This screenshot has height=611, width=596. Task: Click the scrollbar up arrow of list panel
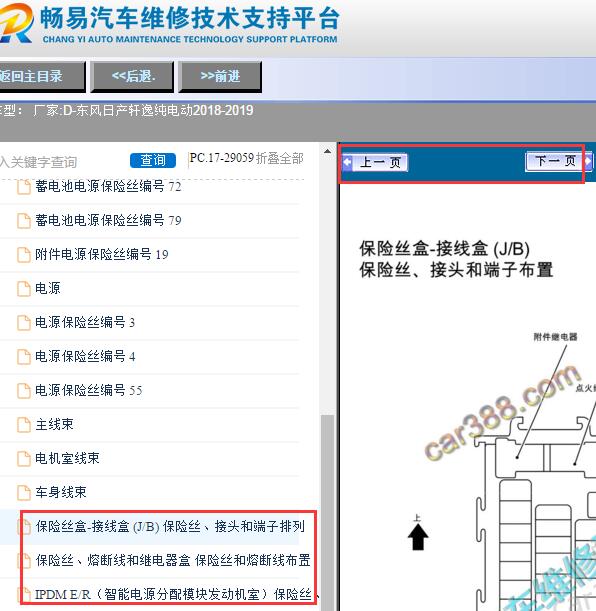pos(327,151)
